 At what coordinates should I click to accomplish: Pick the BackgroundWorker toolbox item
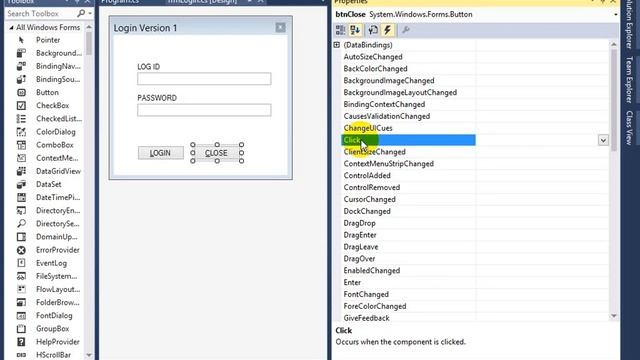coord(48,53)
